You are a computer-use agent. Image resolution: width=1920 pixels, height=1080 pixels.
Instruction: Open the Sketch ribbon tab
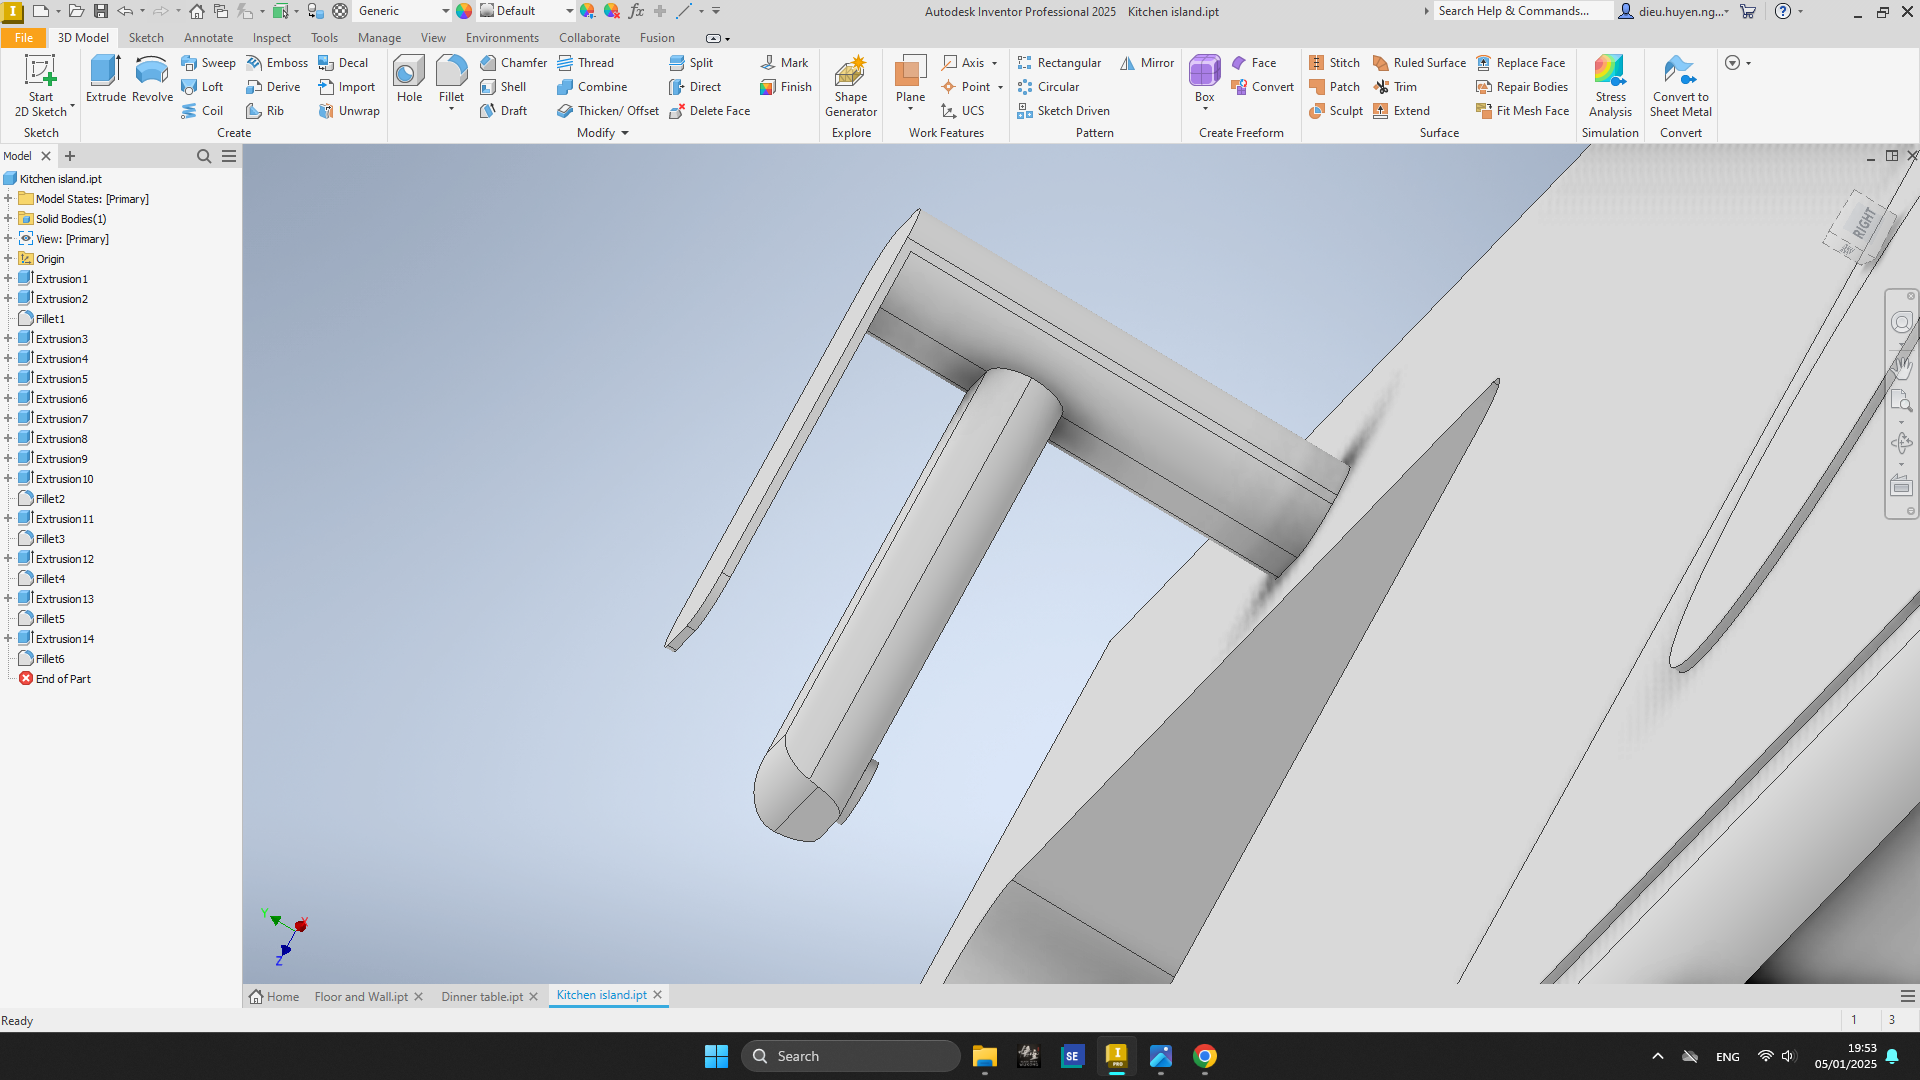pos(146,38)
